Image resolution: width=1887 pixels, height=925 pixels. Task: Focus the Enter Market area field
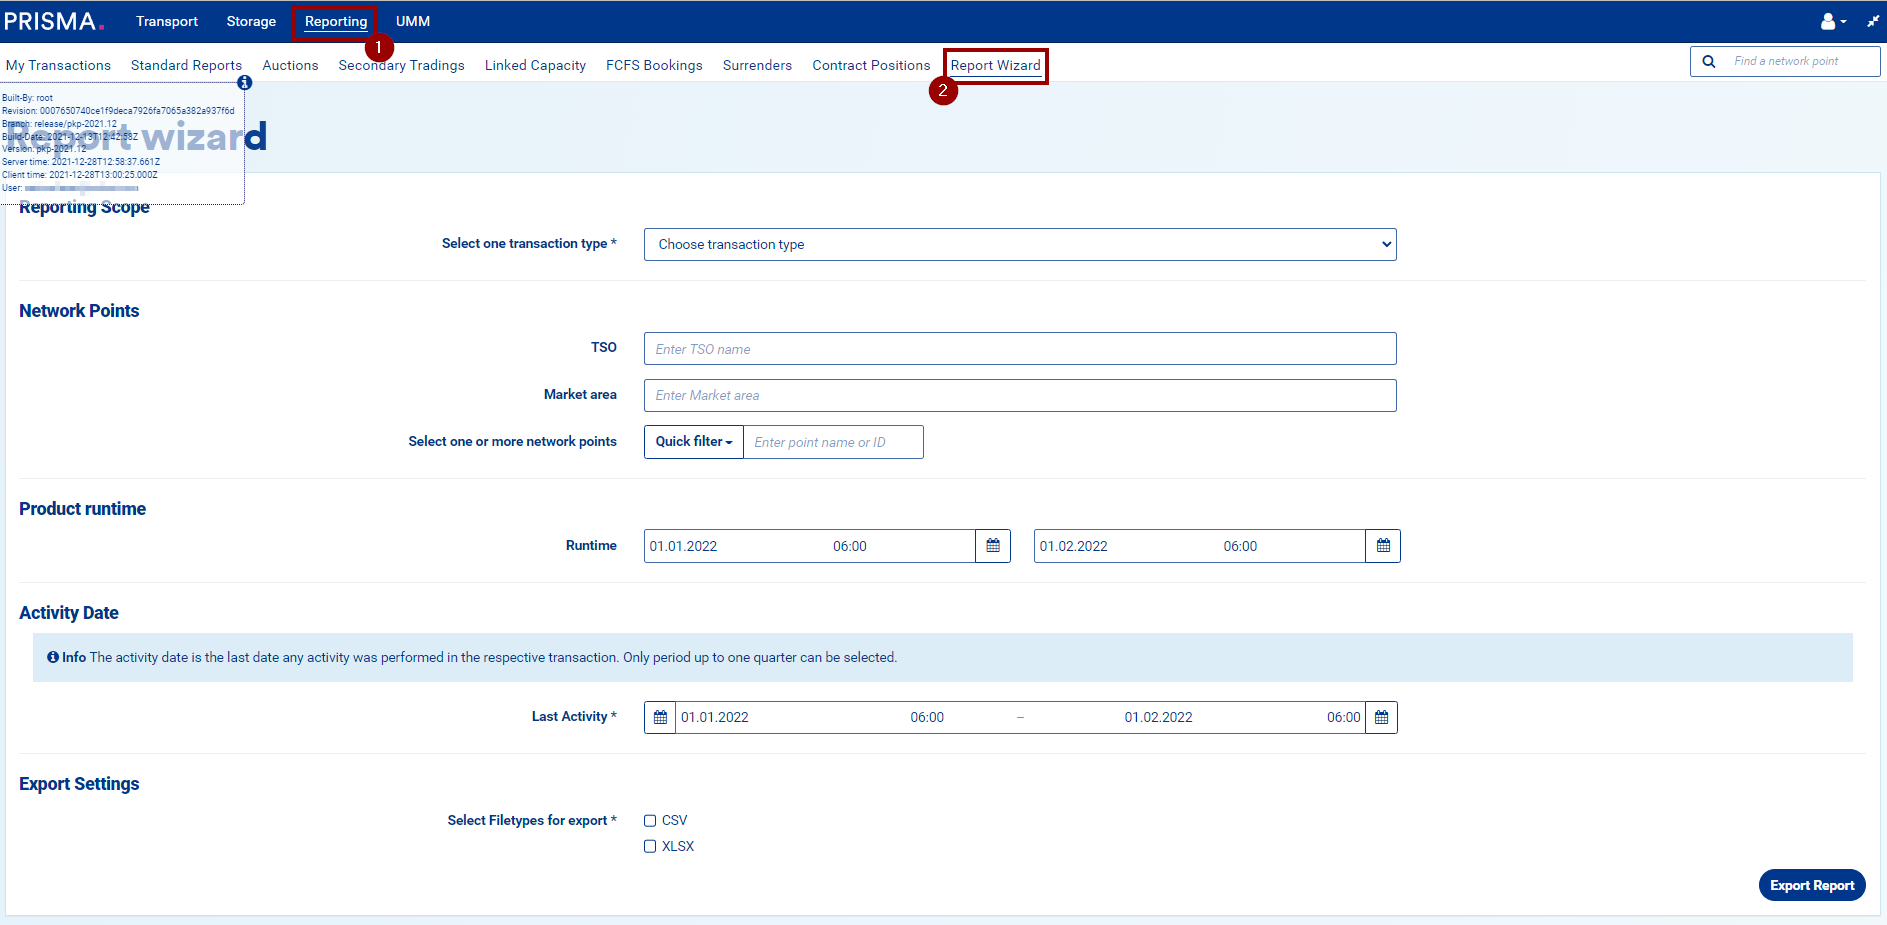click(1020, 395)
